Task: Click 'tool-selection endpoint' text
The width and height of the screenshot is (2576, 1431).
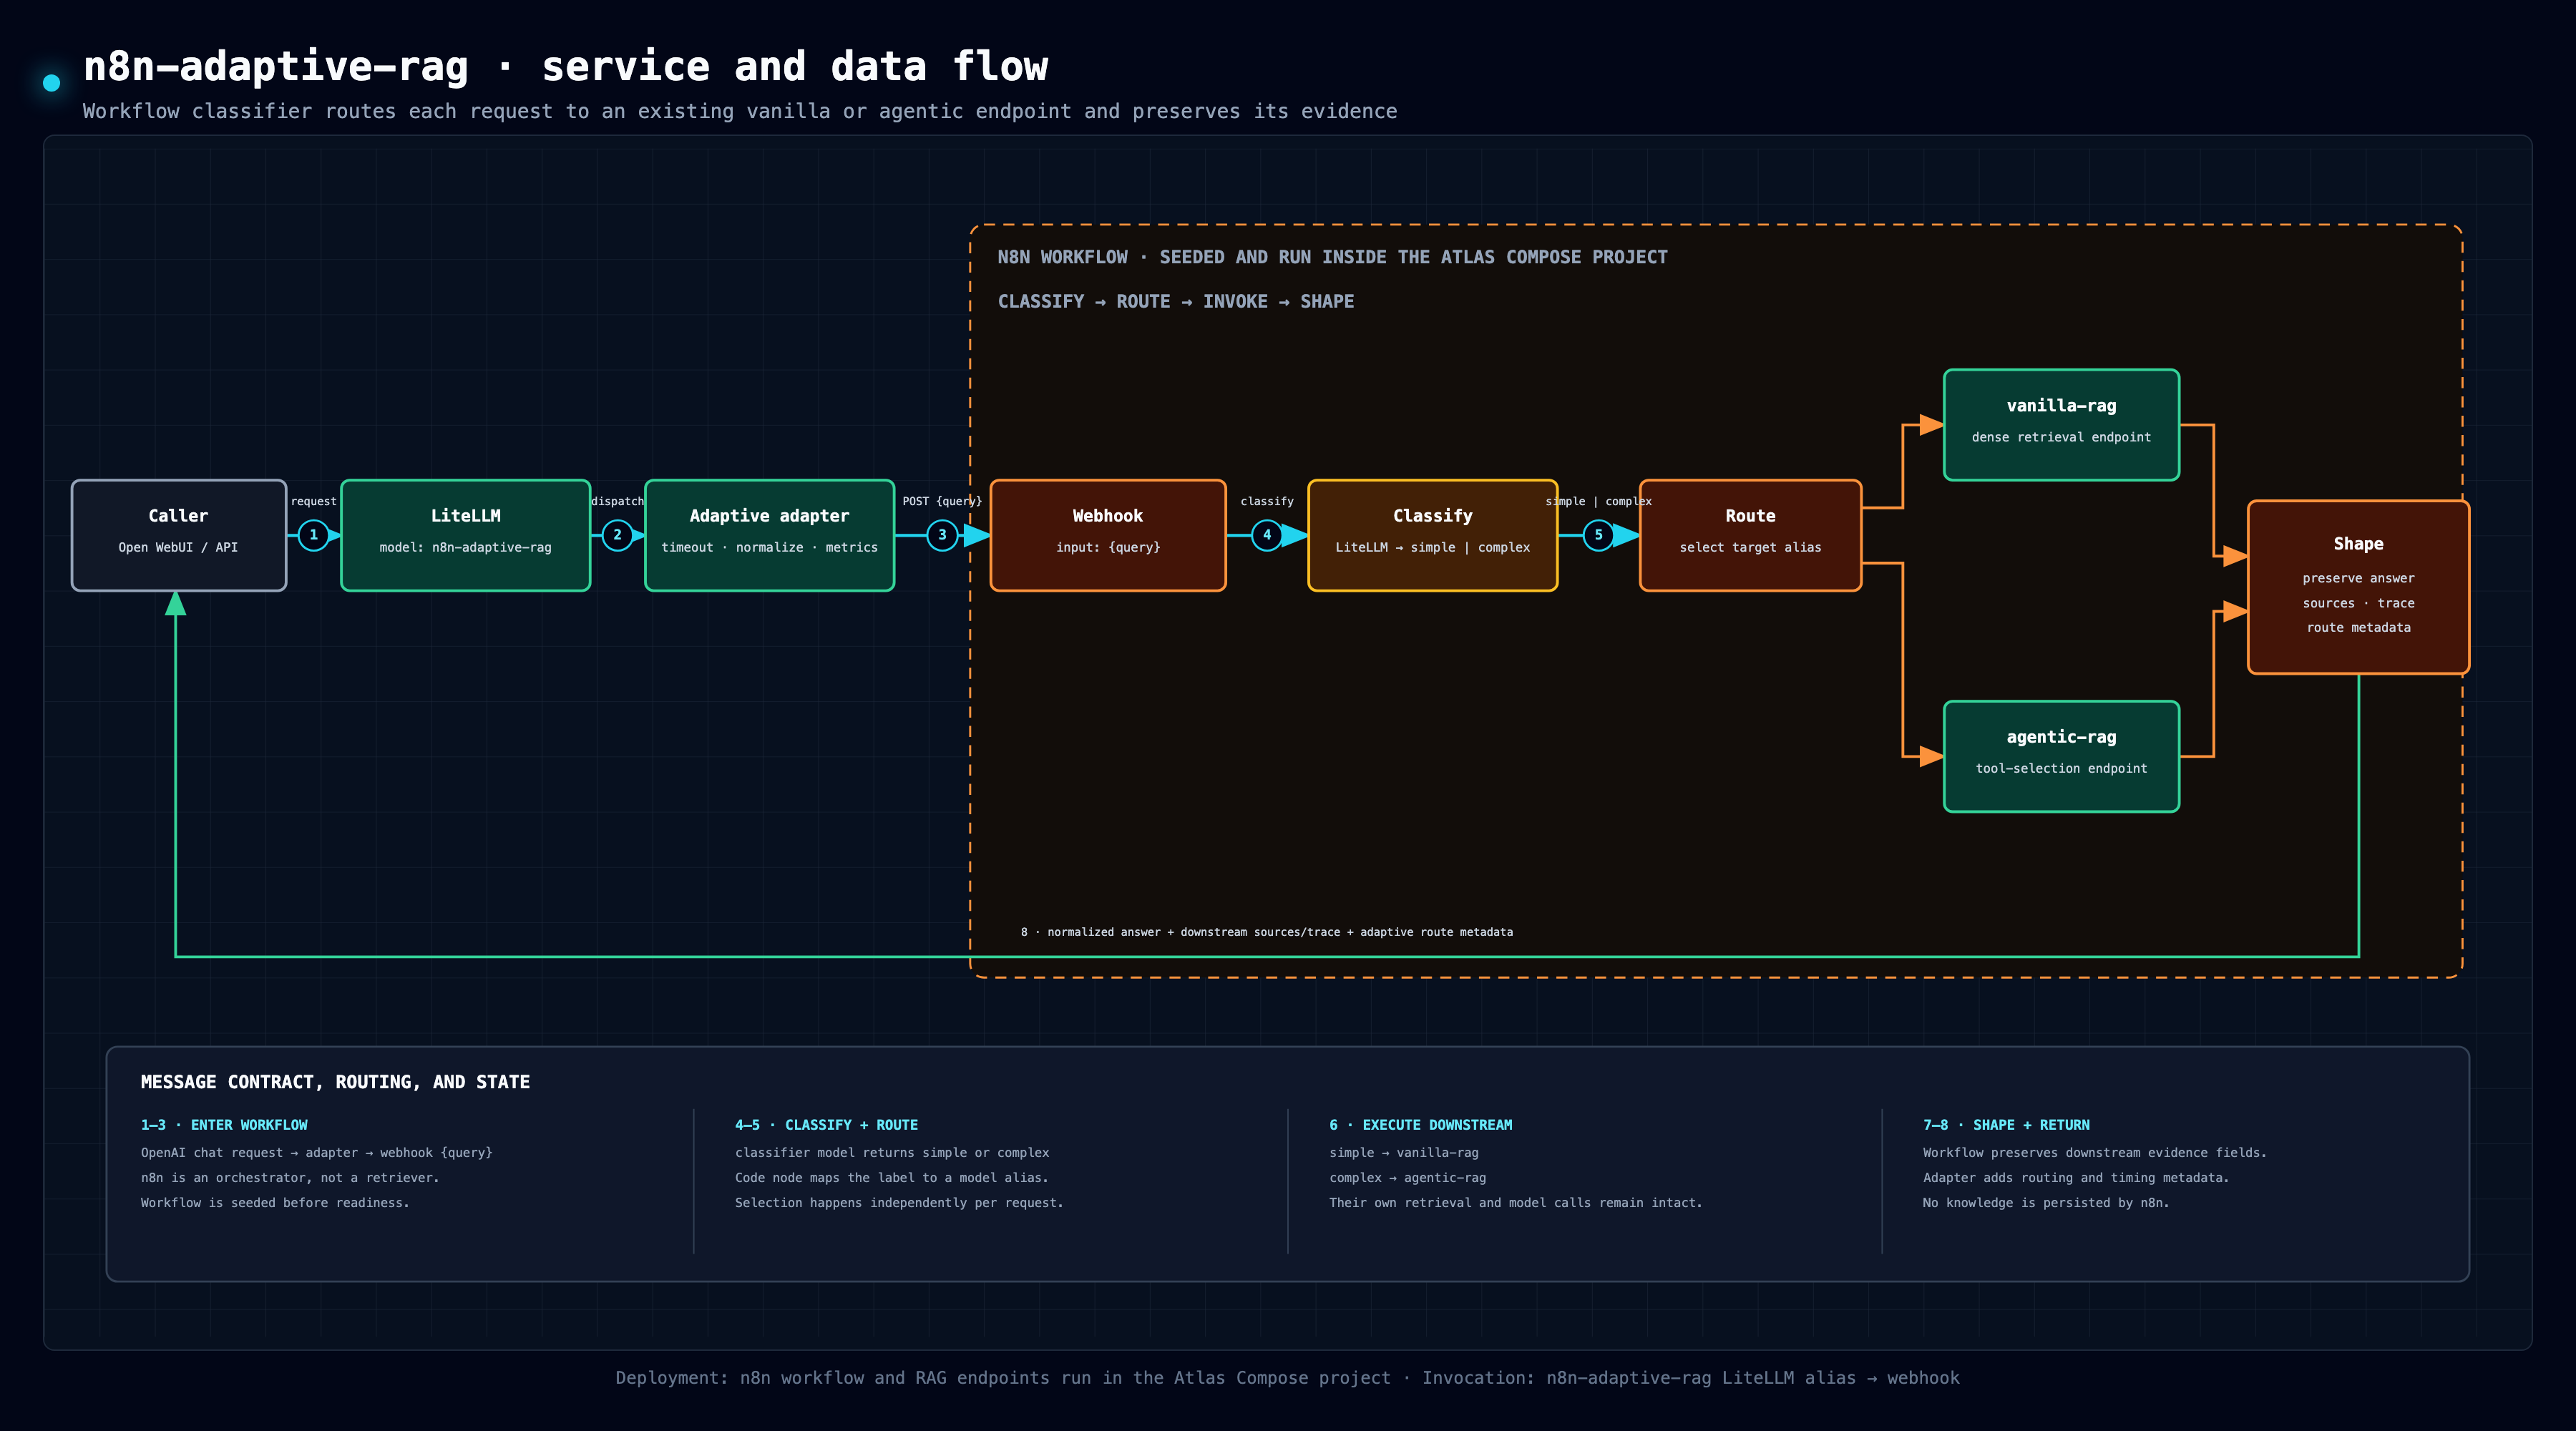Action: point(2061,768)
